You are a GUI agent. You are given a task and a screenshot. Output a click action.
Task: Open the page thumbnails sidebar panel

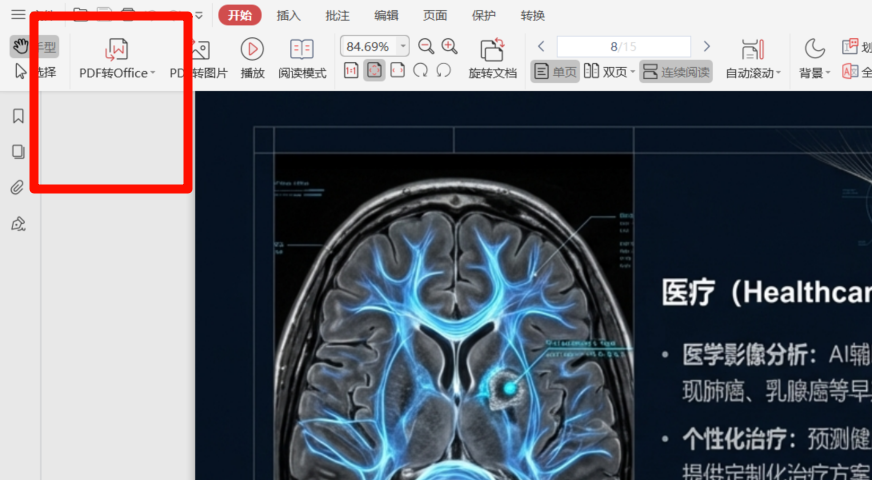click(18, 151)
